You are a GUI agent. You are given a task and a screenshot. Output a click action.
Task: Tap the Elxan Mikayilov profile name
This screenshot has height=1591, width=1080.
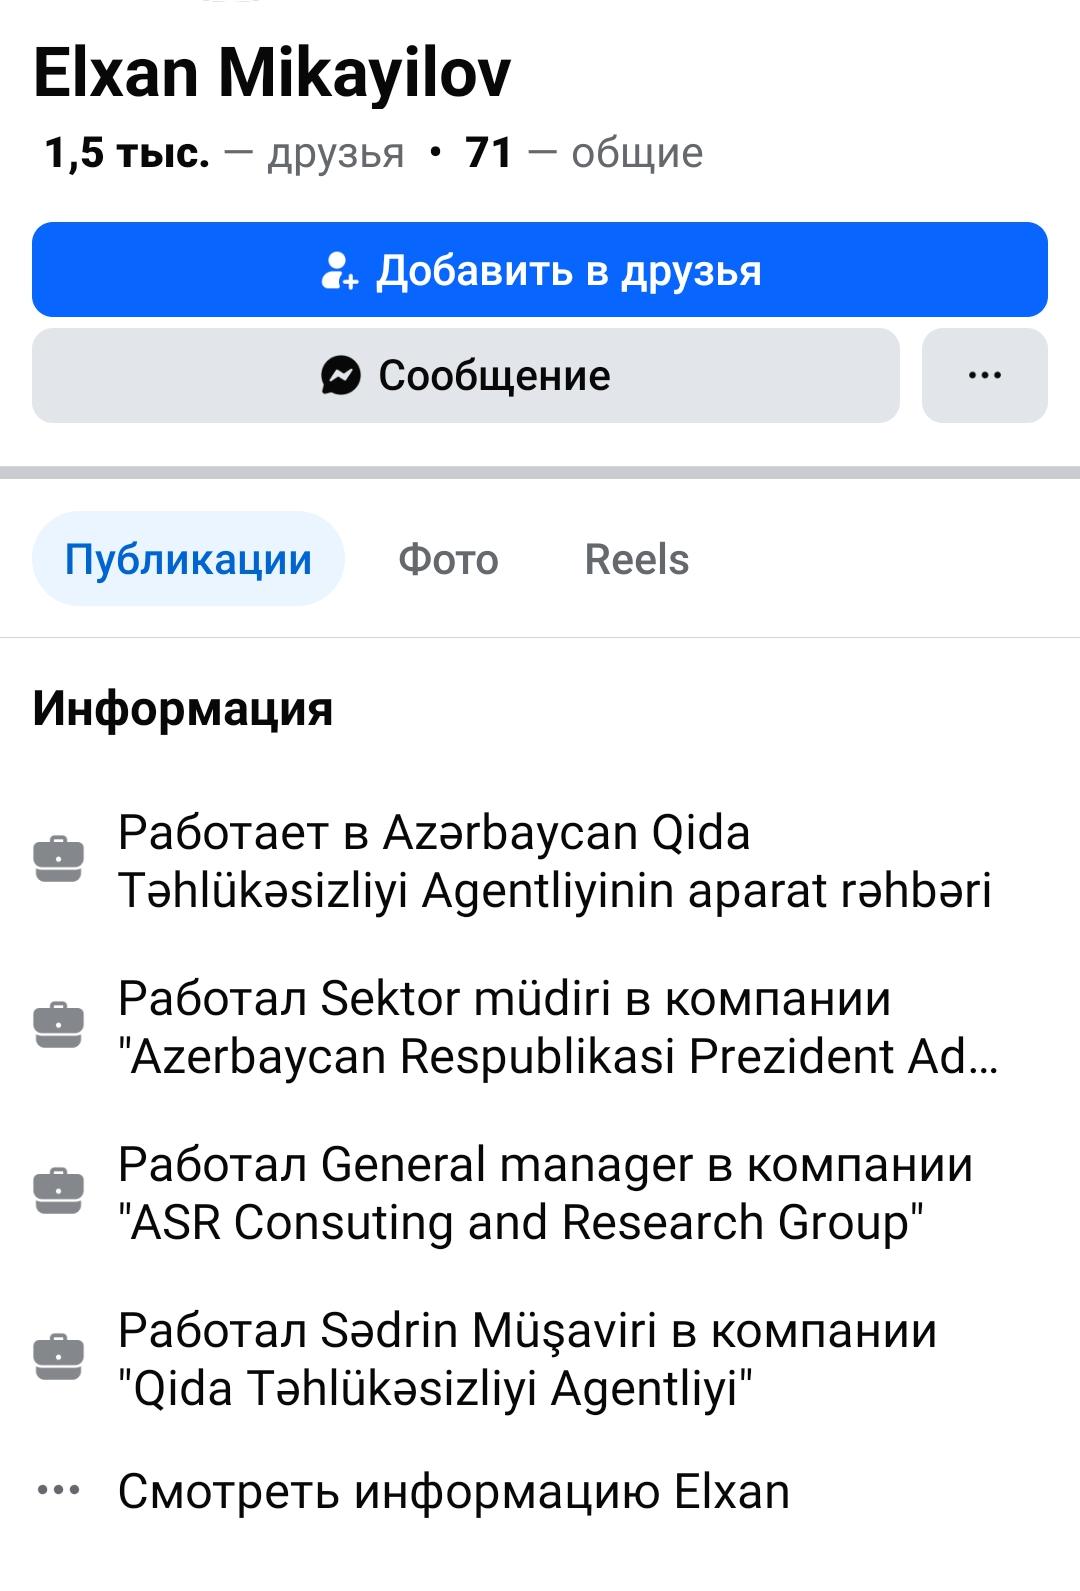[272, 73]
